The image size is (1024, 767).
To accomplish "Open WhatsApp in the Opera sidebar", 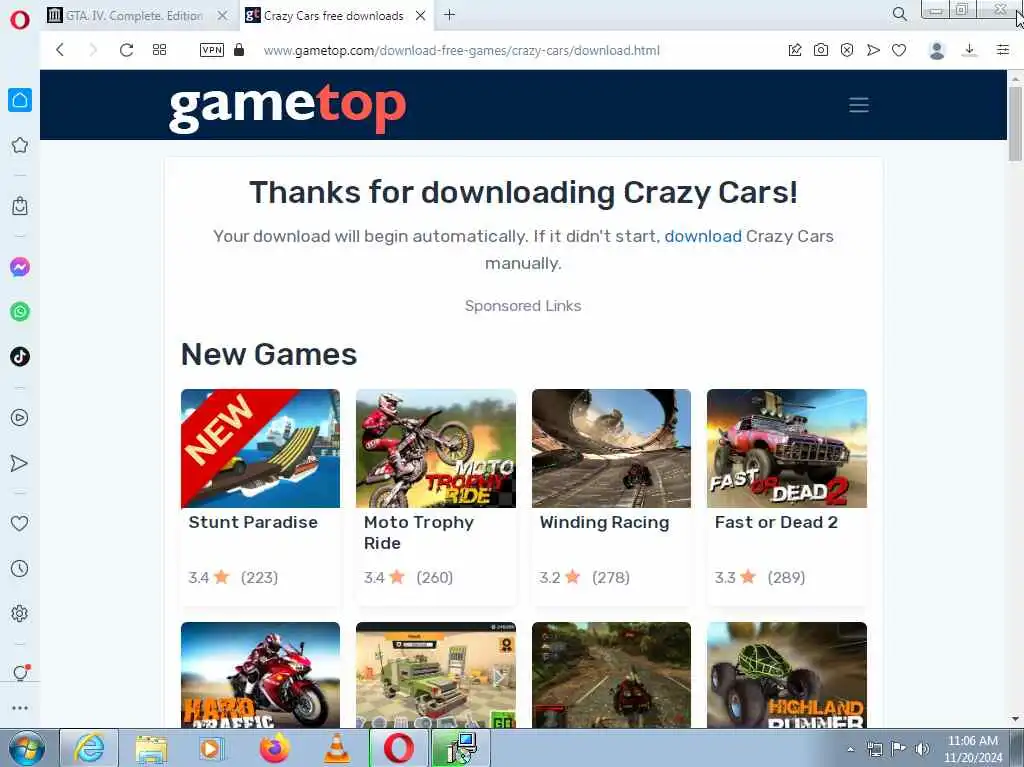I will pyautogui.click(x=20, y=312).
